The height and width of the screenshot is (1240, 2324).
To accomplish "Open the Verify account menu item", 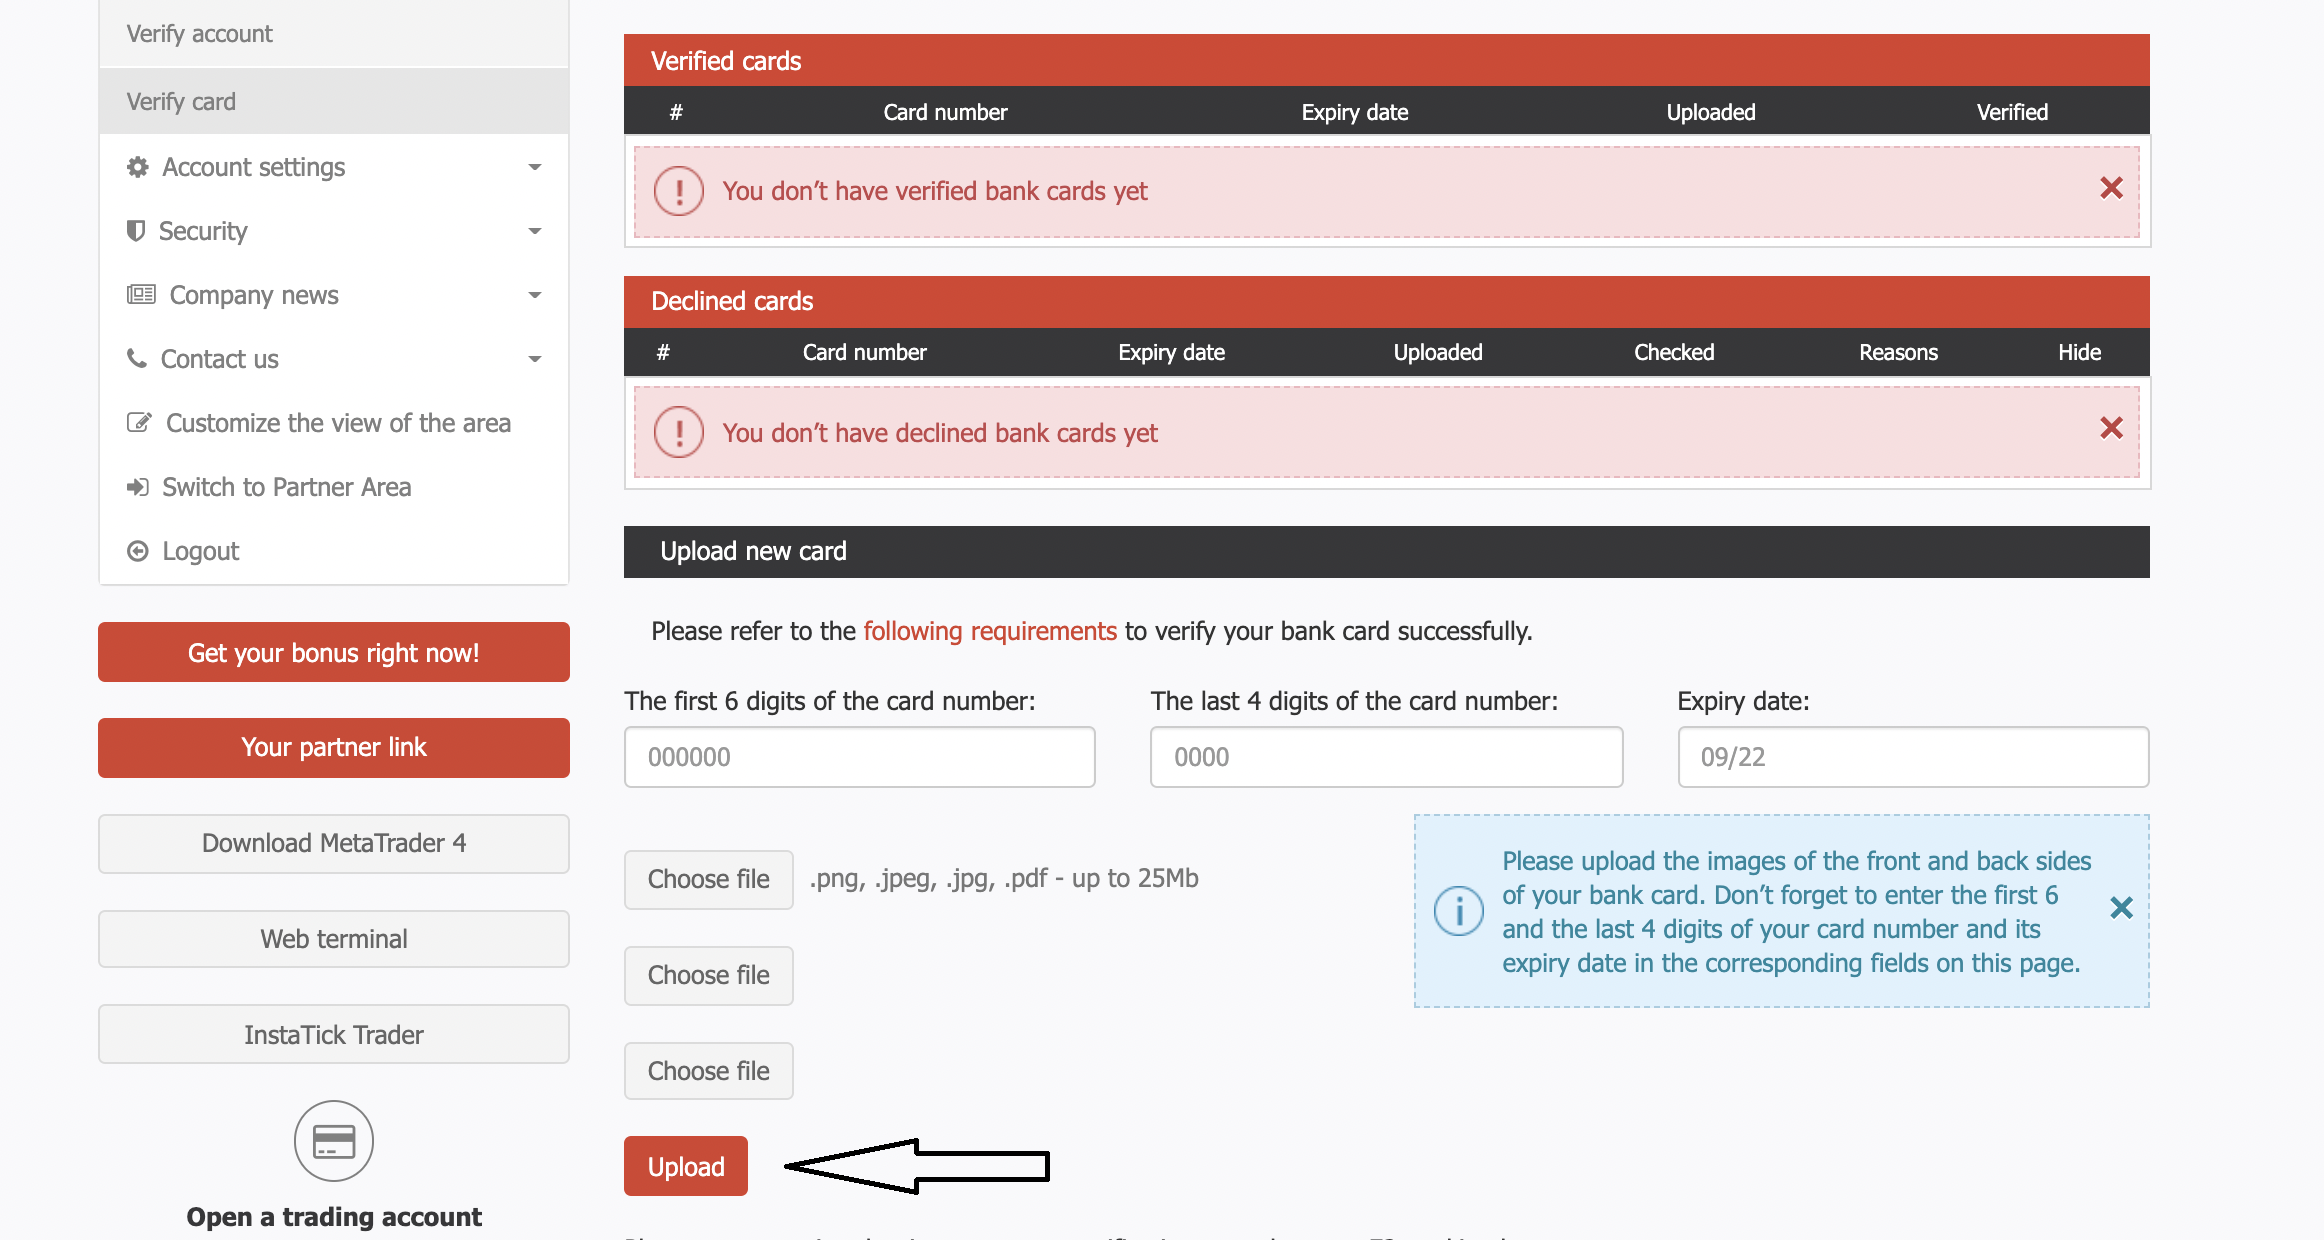I will pyautogui.click(x=200, y=34).
